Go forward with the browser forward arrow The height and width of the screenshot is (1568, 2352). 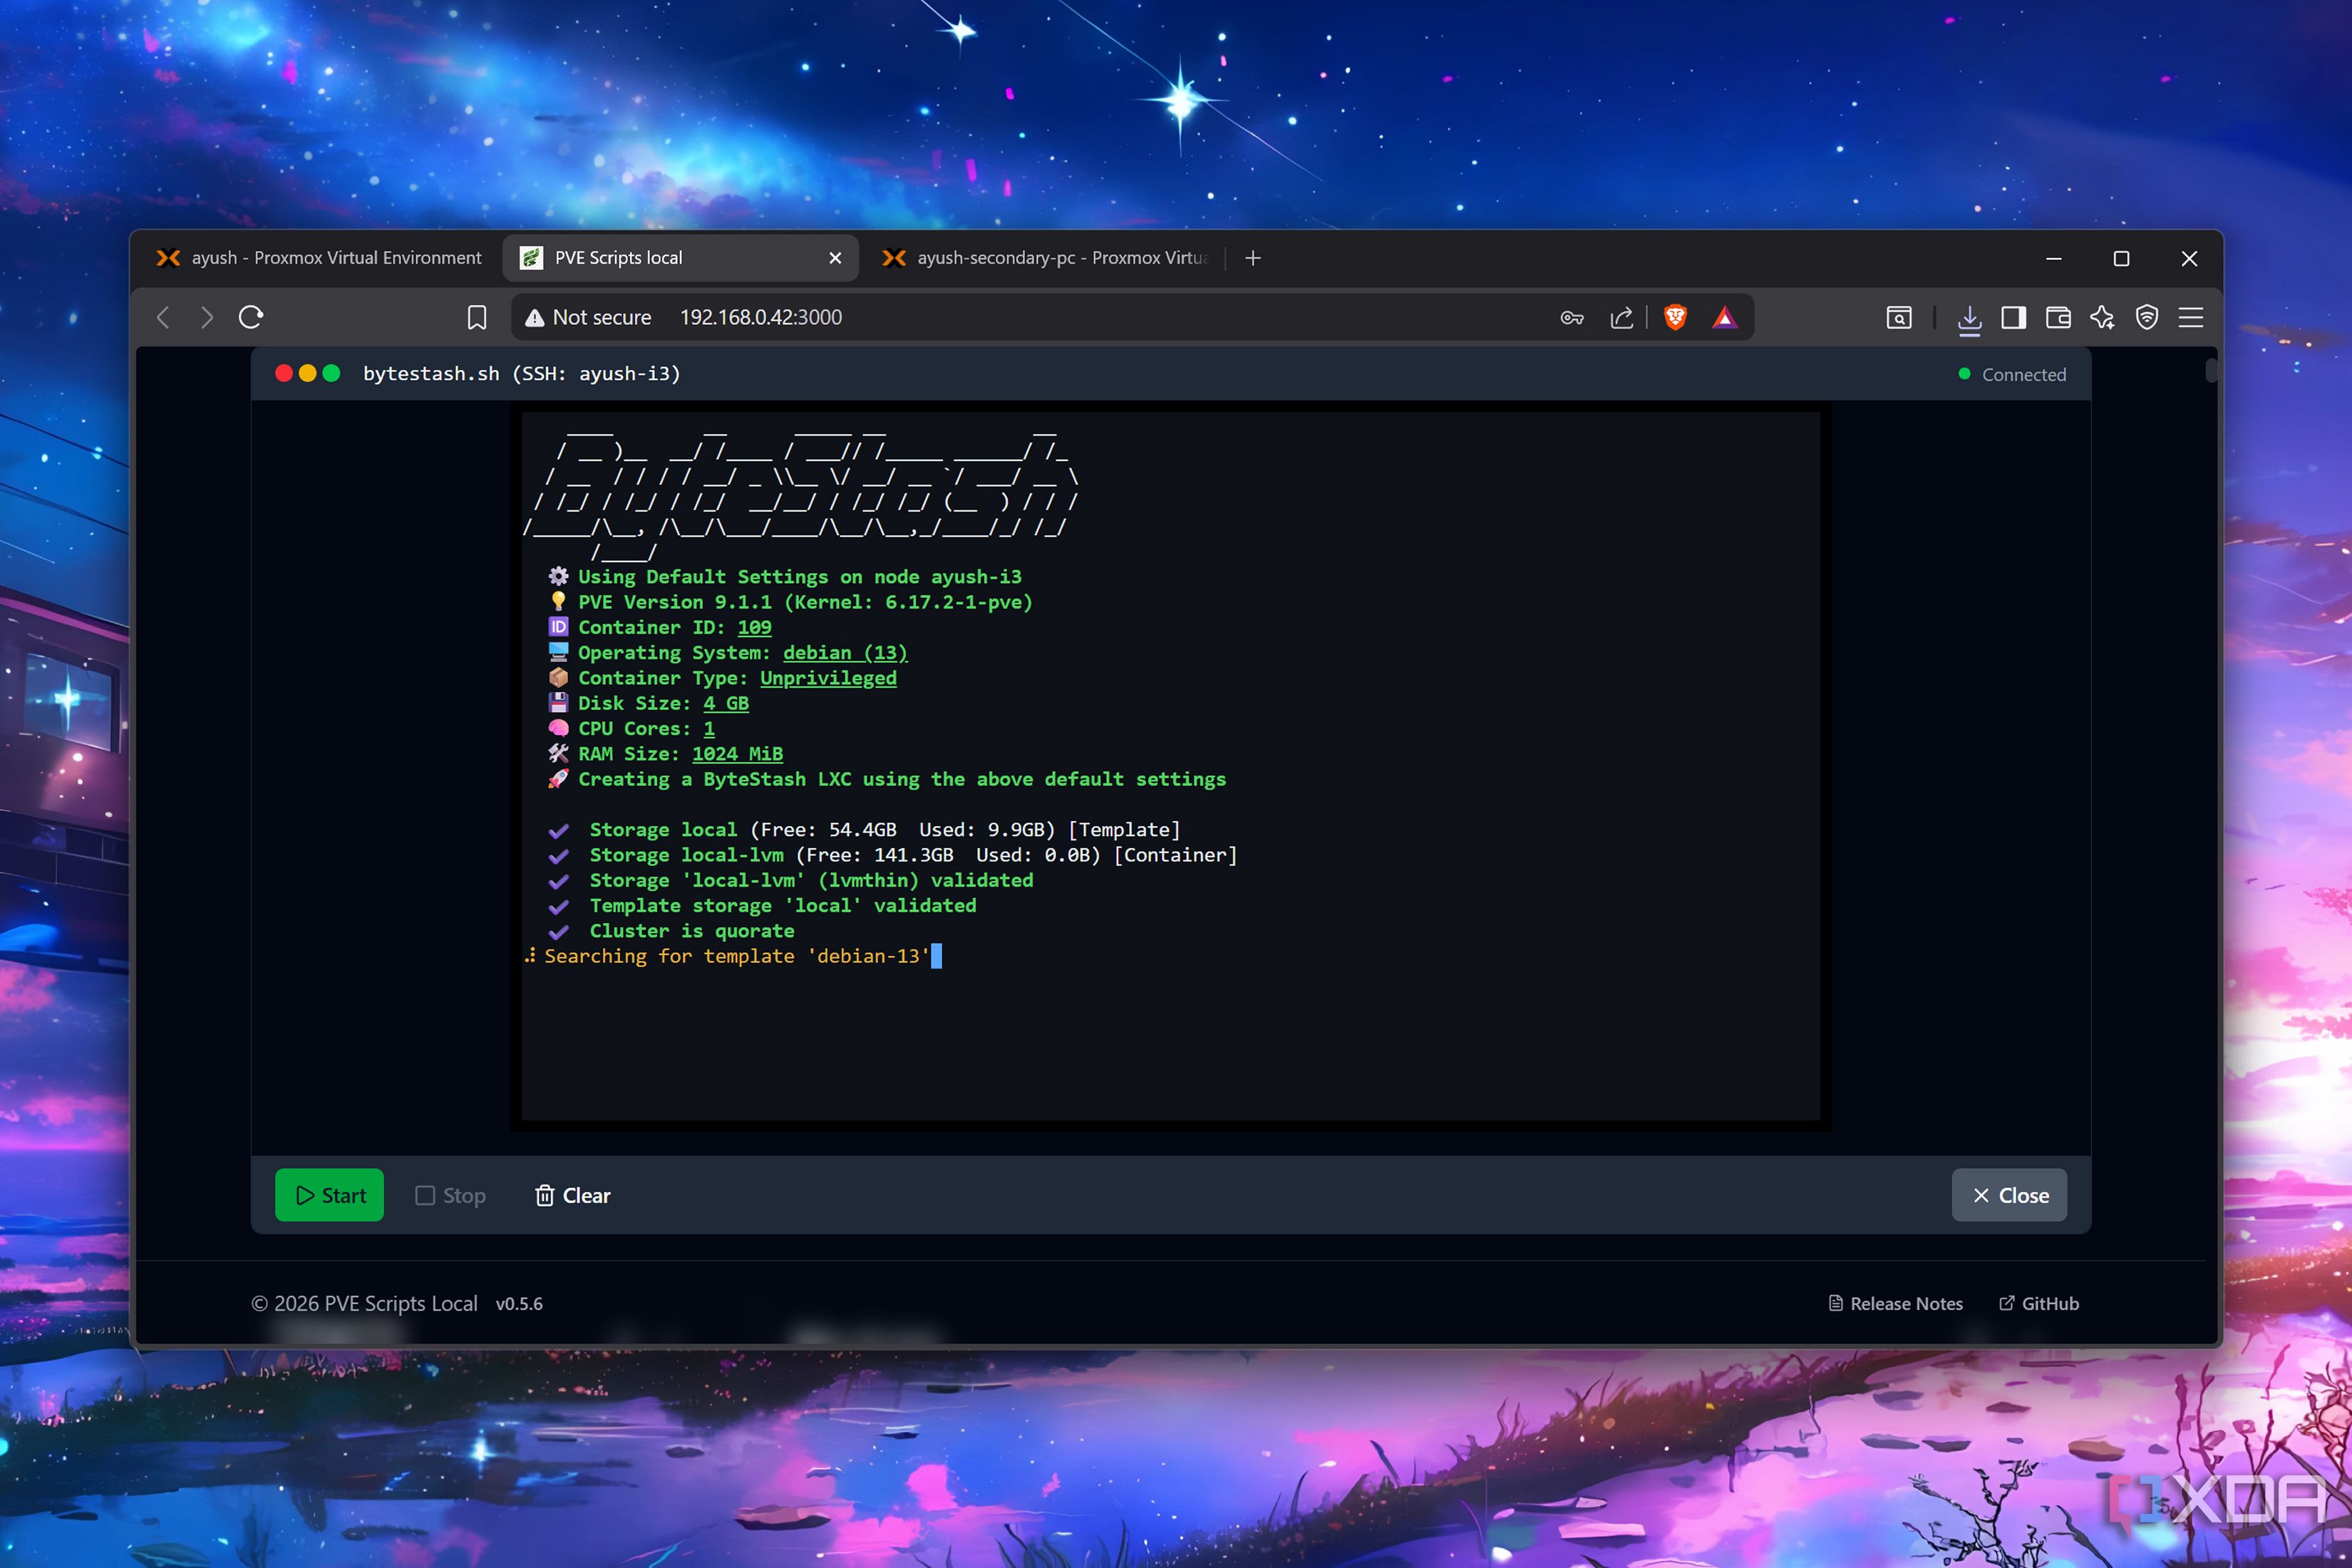point(207,317)
